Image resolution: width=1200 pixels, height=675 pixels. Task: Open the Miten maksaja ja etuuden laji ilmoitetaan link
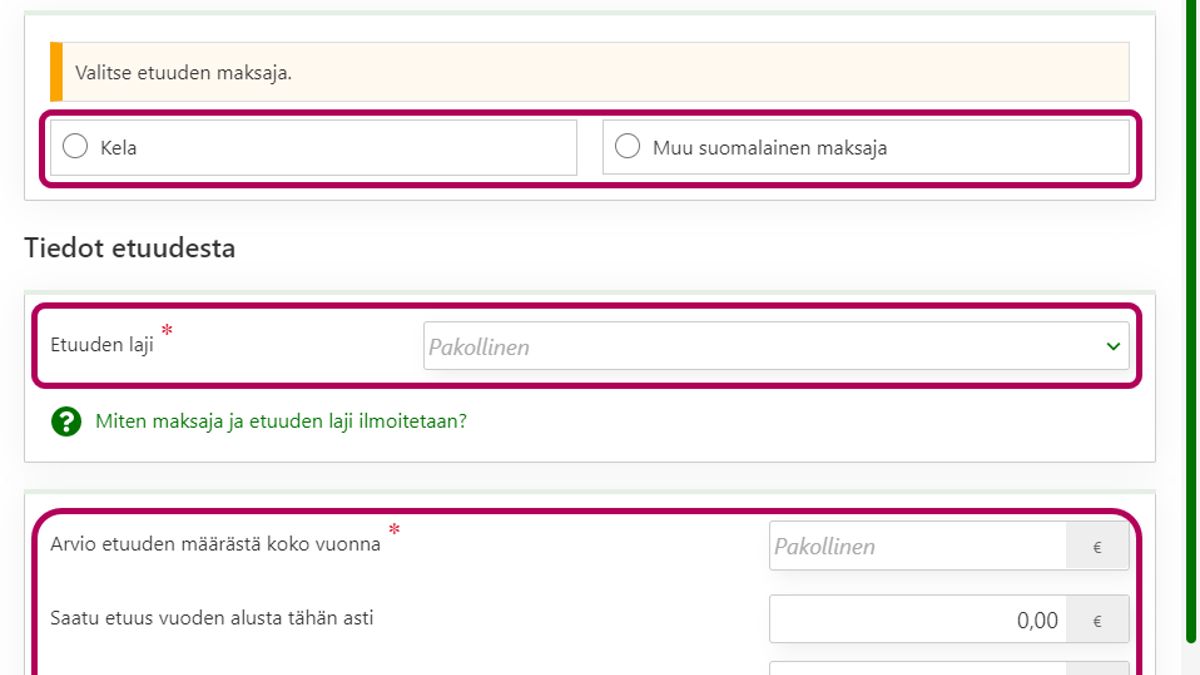click(280, 422)
